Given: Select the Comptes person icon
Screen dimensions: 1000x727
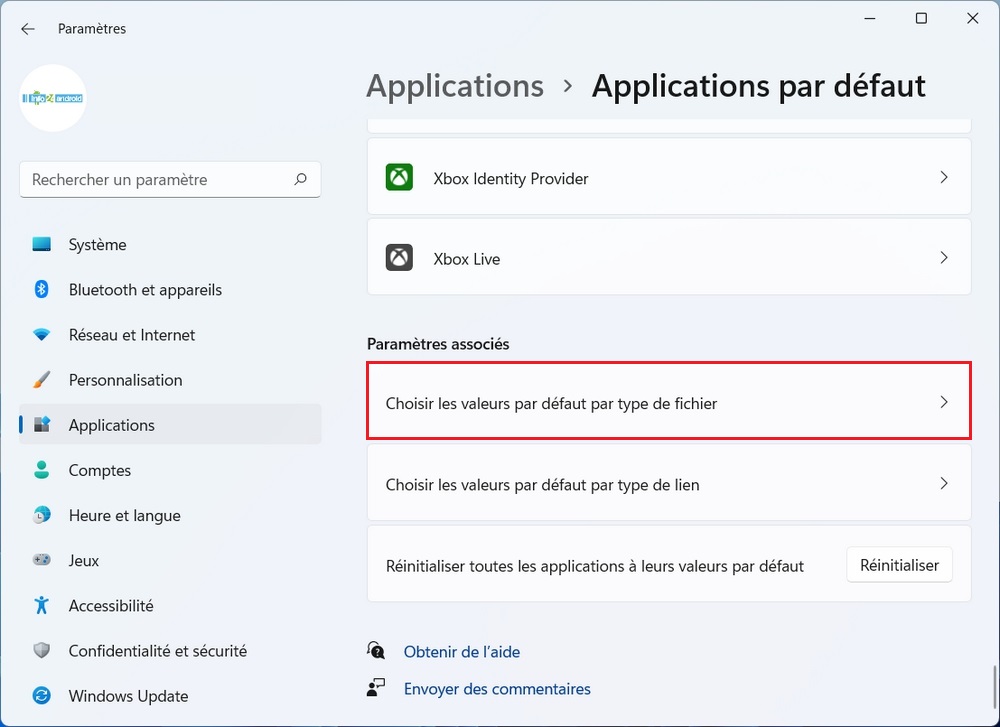Looking at the screenshot, I should 41,470.
